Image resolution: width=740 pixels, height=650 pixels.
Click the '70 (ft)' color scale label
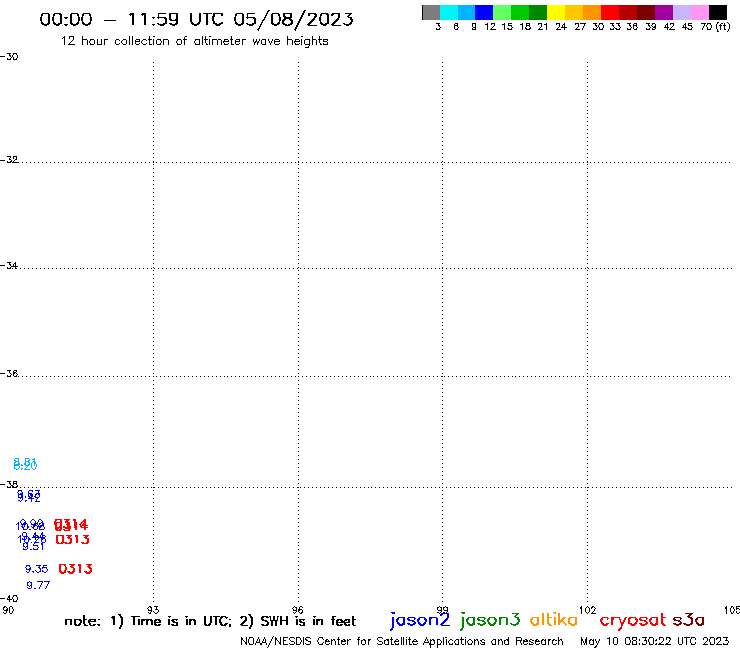click(715, 26)
